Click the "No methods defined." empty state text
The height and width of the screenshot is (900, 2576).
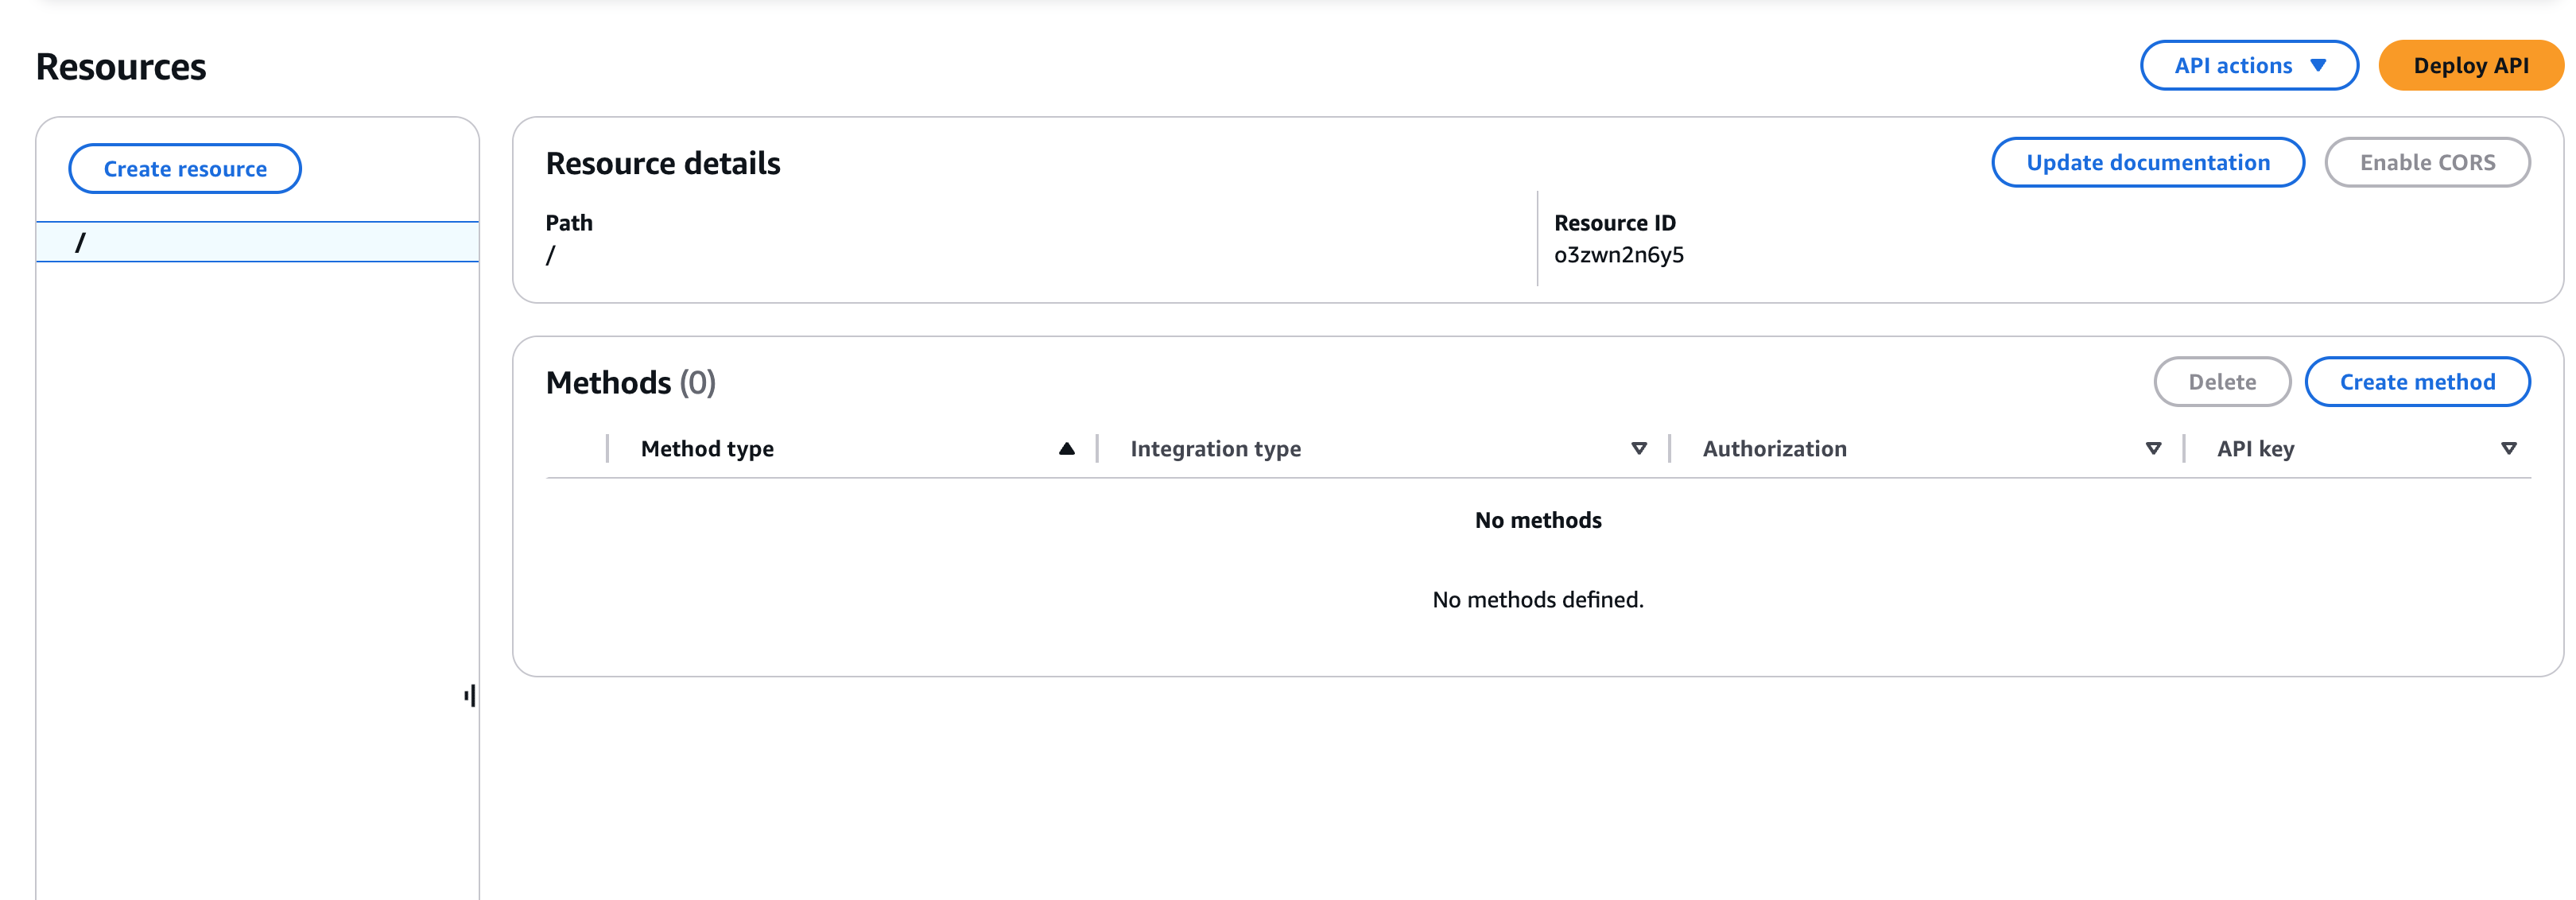[1537, 599]
